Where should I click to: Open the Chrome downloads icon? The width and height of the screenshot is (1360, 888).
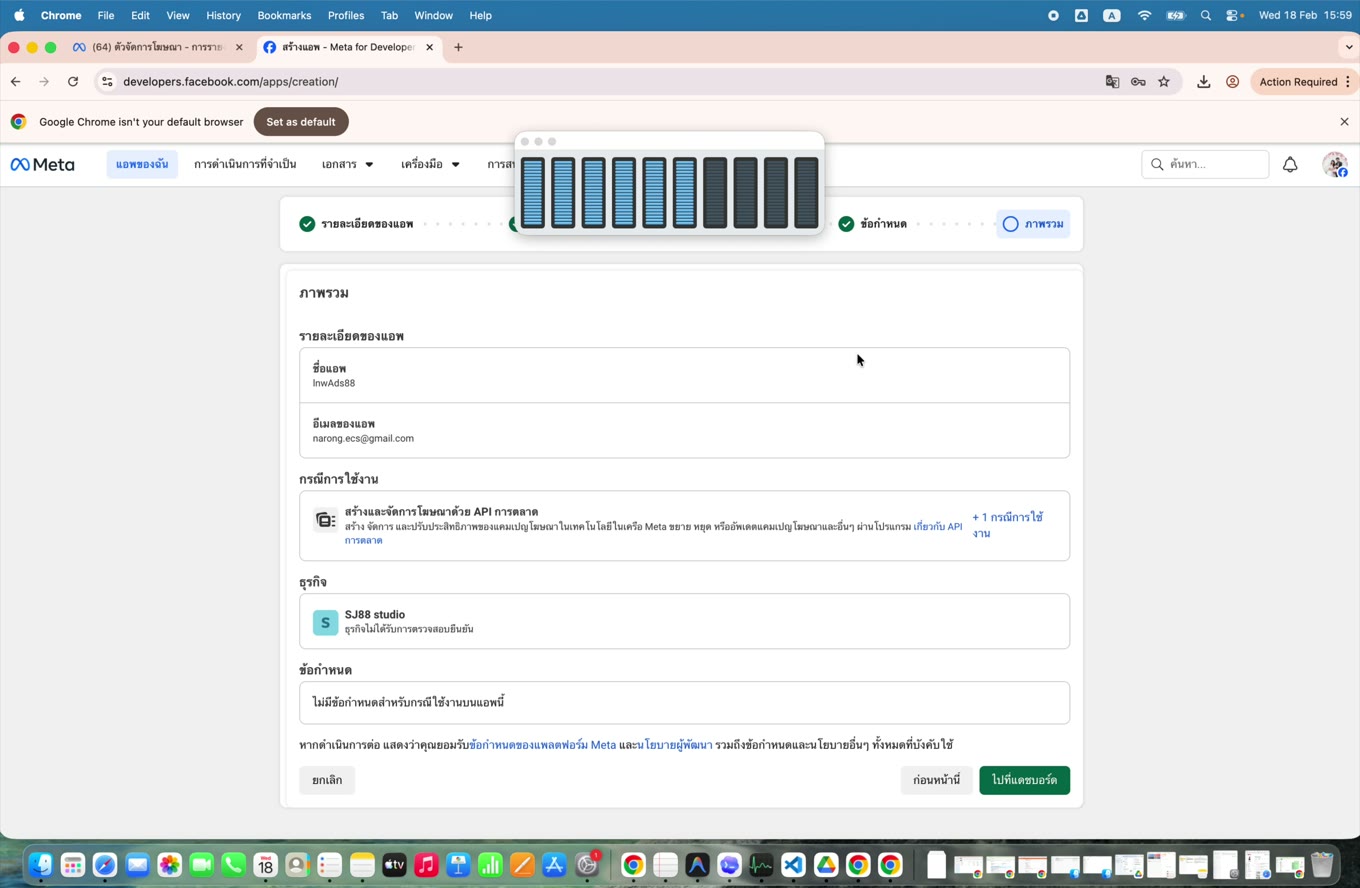coord(1204,82)
